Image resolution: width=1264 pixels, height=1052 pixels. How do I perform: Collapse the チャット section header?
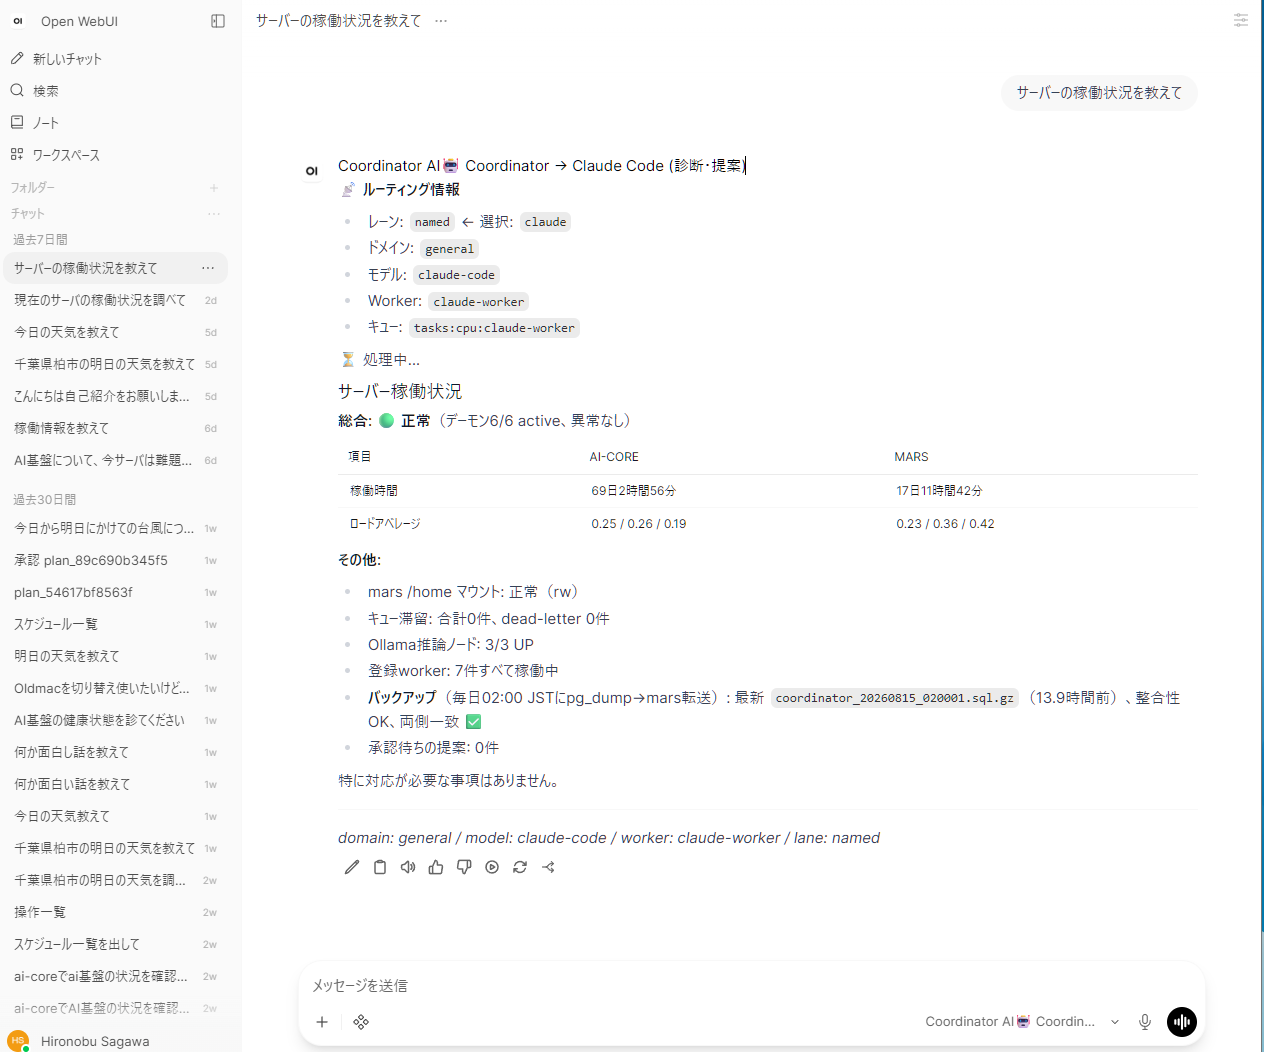click(x=28, y=214)
